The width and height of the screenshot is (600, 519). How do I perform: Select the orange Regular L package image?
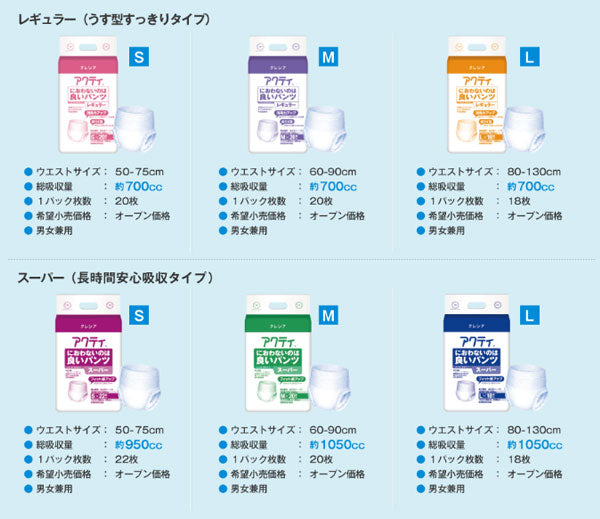click(477, 95)
